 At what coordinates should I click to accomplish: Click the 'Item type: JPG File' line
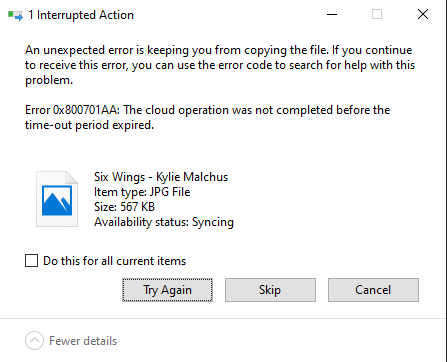142,192
